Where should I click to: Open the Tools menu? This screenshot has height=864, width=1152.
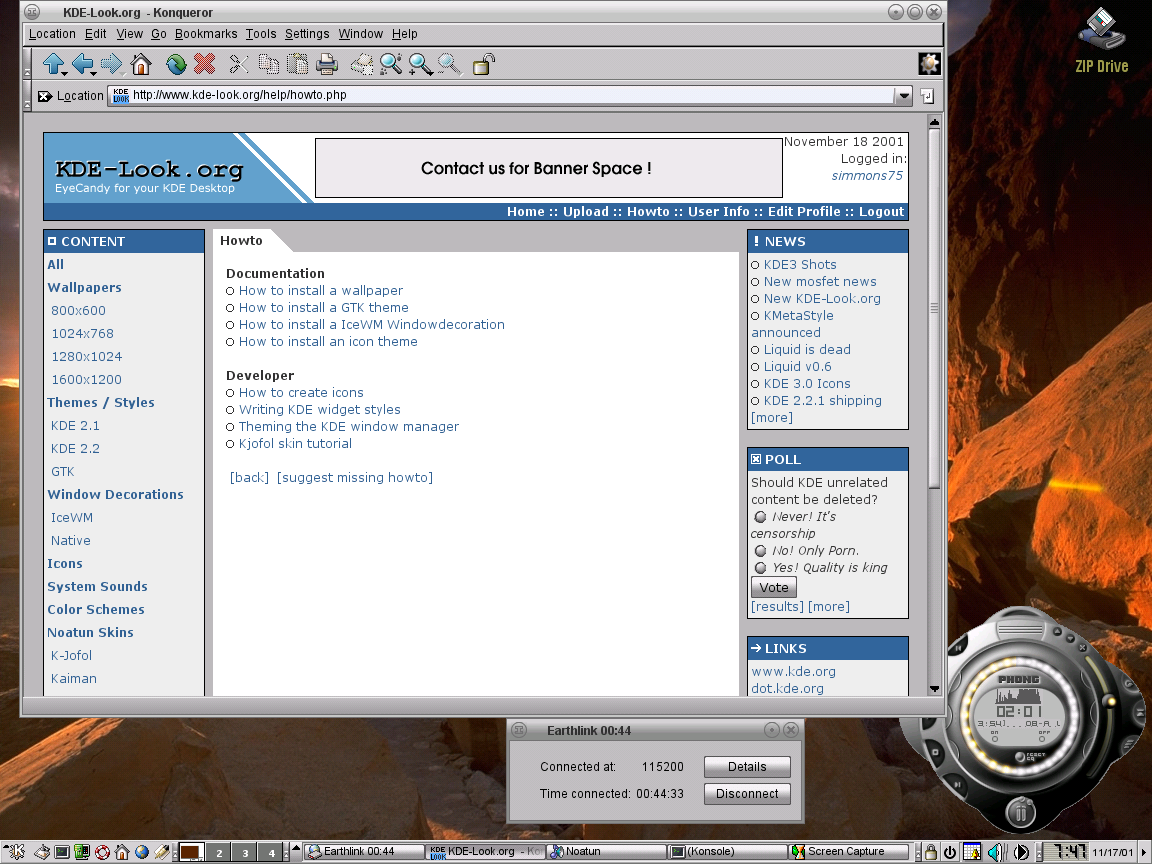(261, 34)
